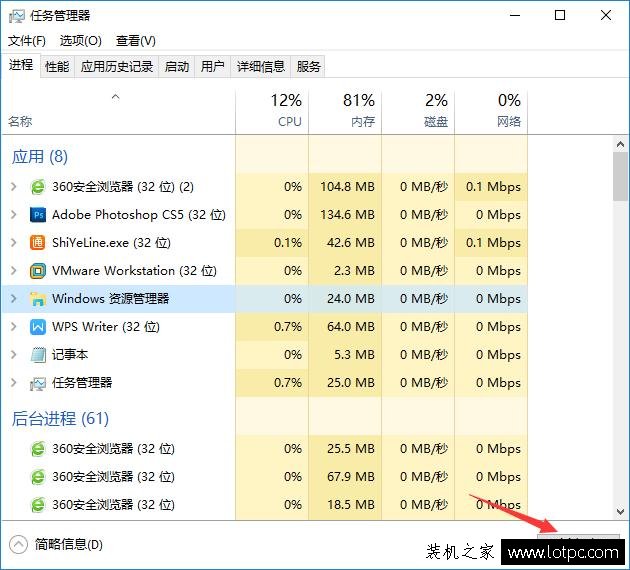630x570 pixels.
Task: Expand the 记事本 row
Action: tap(14, 355)
